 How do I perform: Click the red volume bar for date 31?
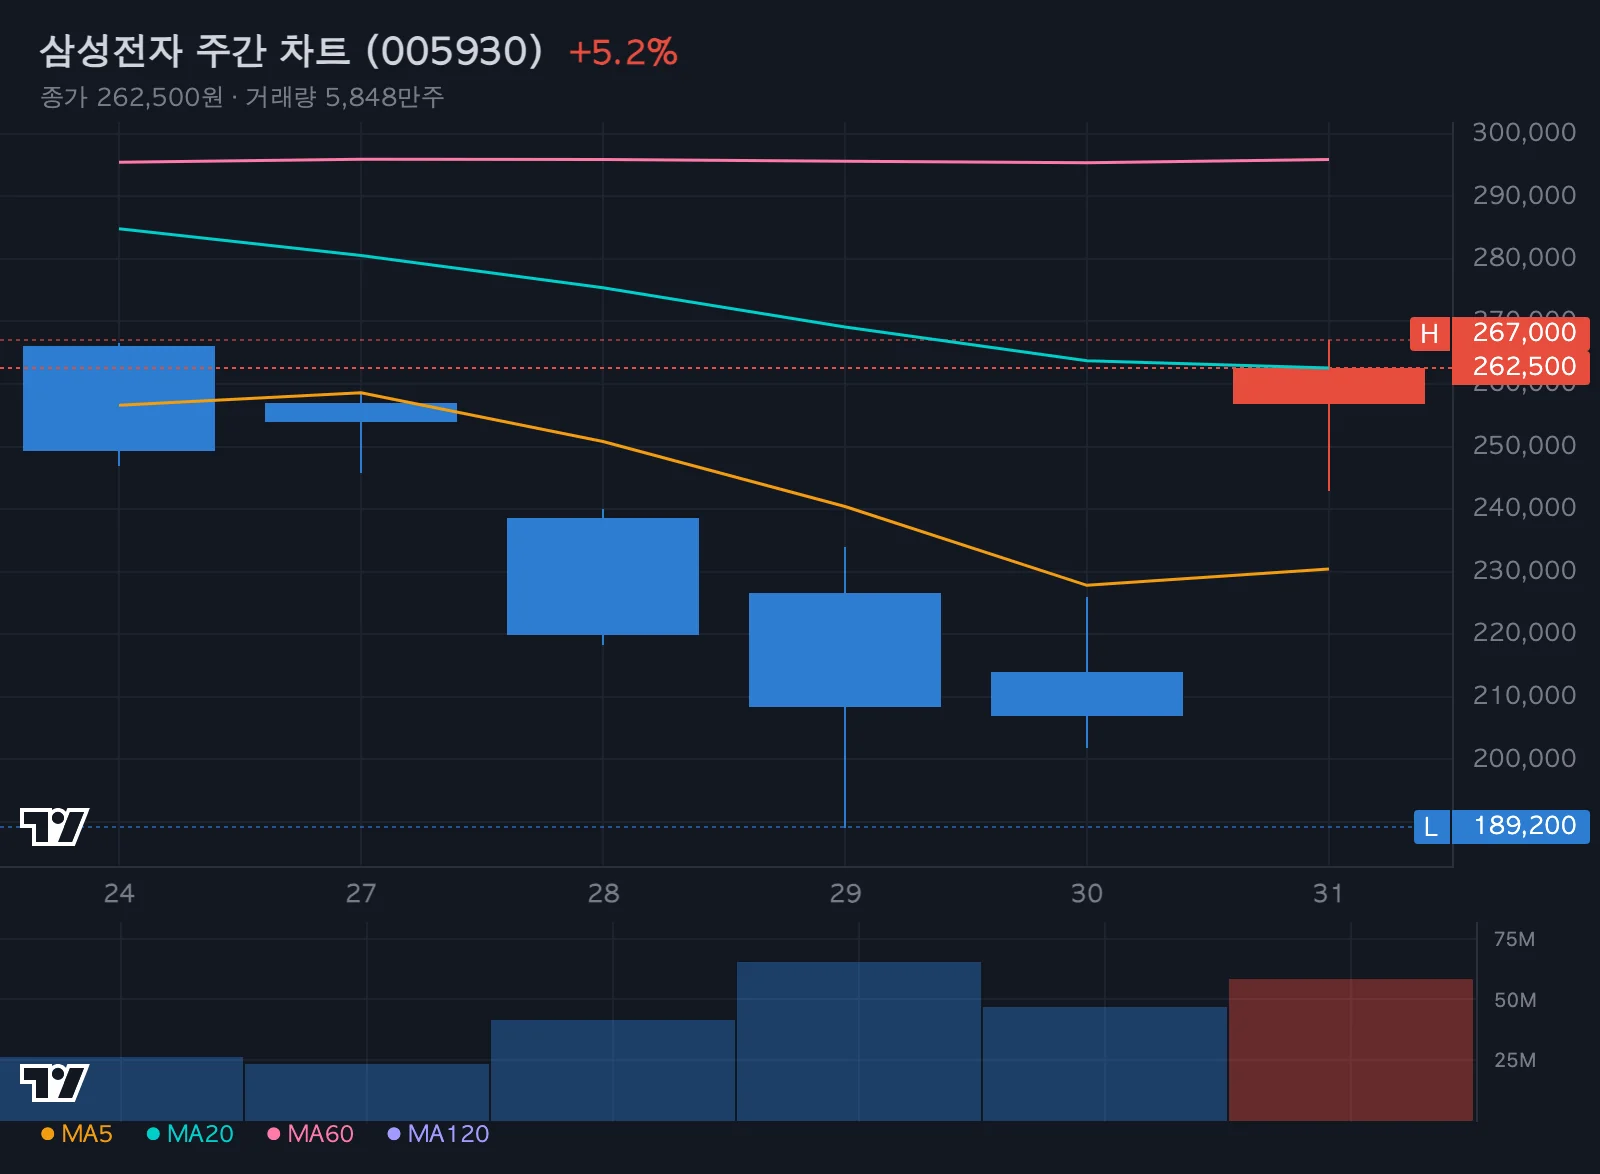(1350, 1050)
